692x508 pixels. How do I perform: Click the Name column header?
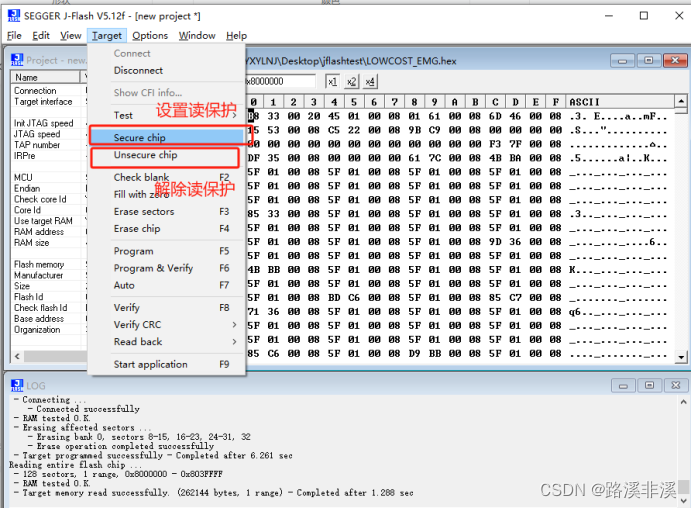tap(45, 77)
